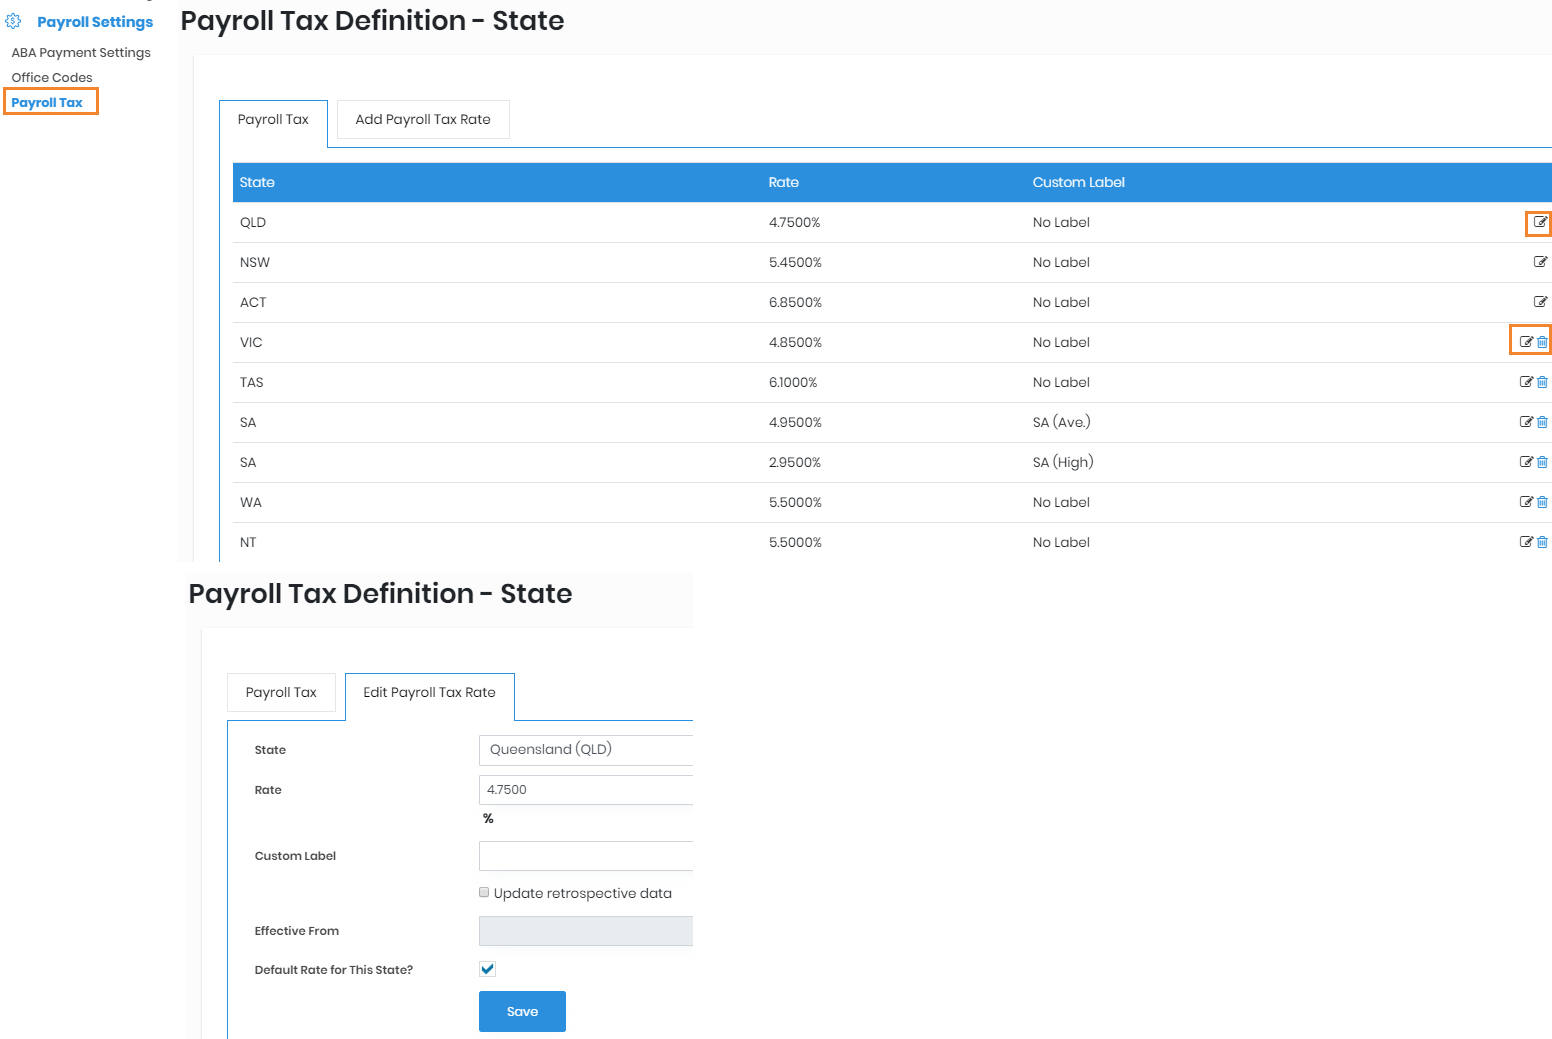The height and width of the screenshot is (1039, 1552).
Task: Open ABA Payment Settings in sidebar
Action: click(x=81, y=53)
